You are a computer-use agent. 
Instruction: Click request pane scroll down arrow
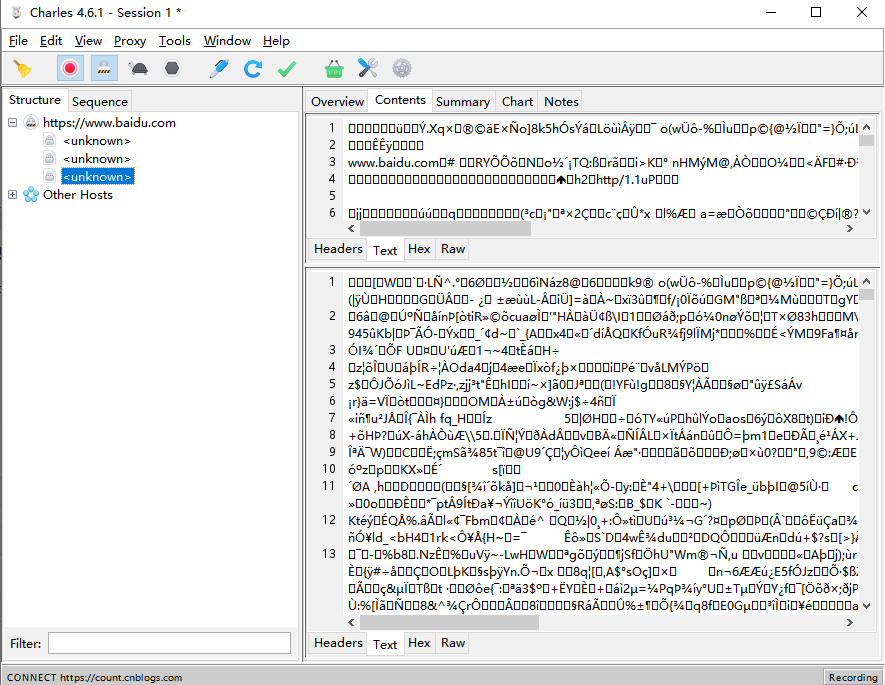point(867,213)
